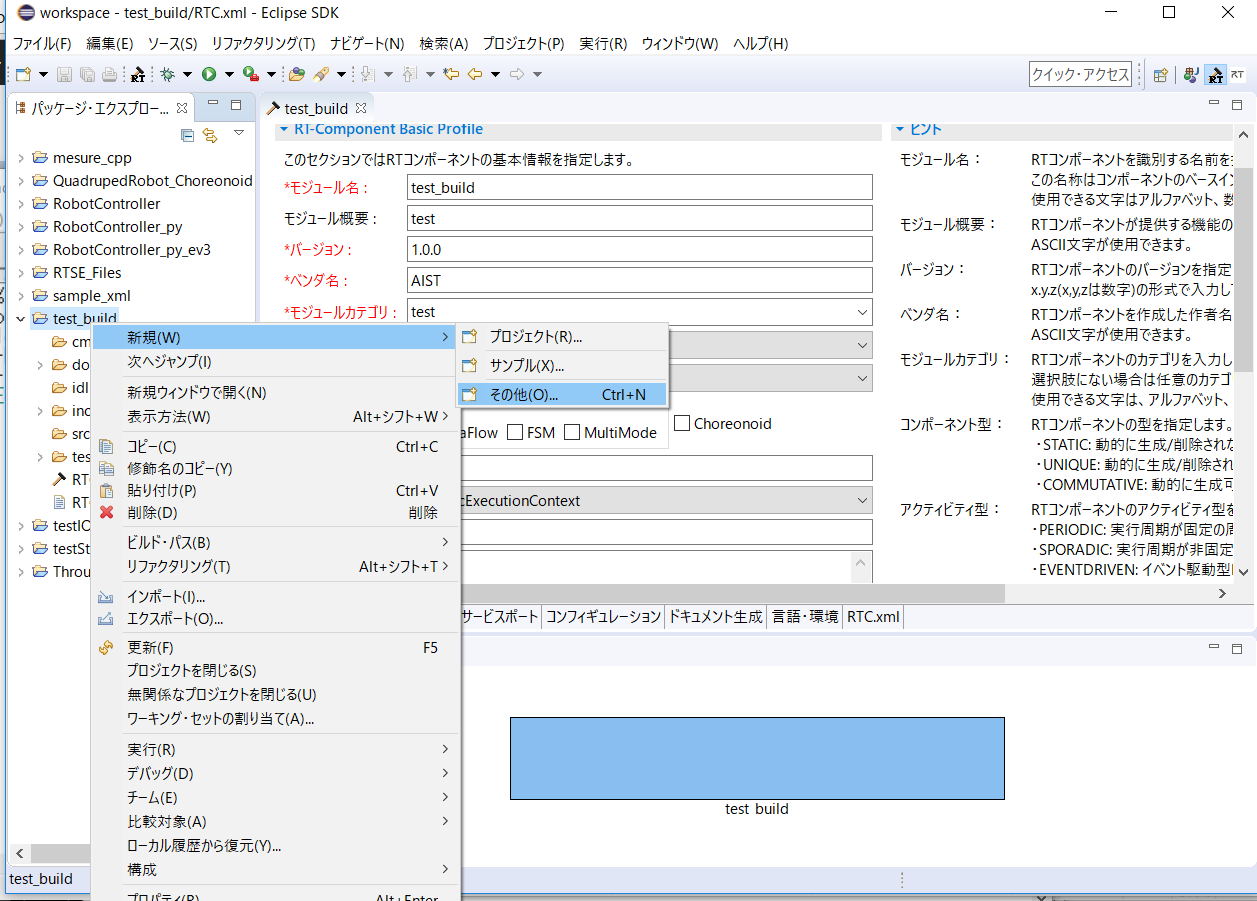The height and width of the screenshot is (901, 1257).
Task: Select the RTC Builder perspective icon
Action: pyautogui.click(x=1215, y=74)
